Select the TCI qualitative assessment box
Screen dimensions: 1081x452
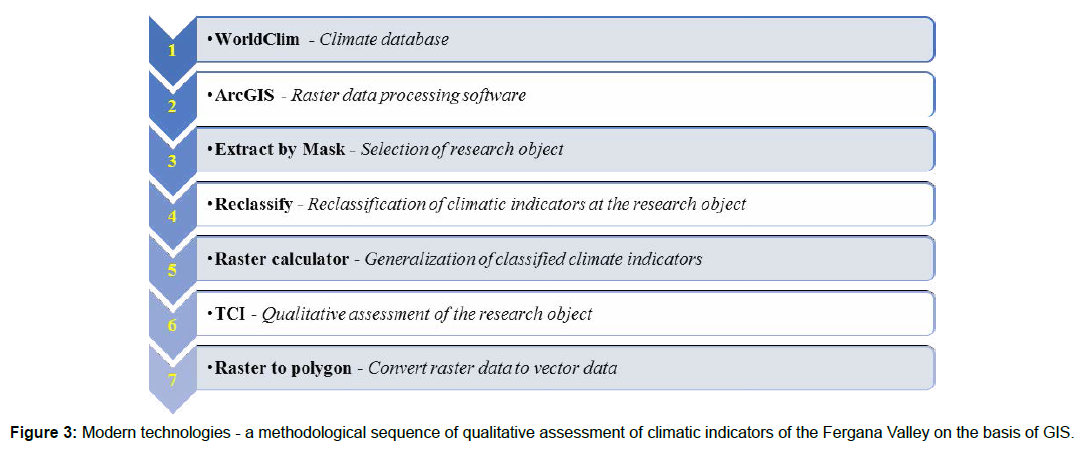pos(566,314)
